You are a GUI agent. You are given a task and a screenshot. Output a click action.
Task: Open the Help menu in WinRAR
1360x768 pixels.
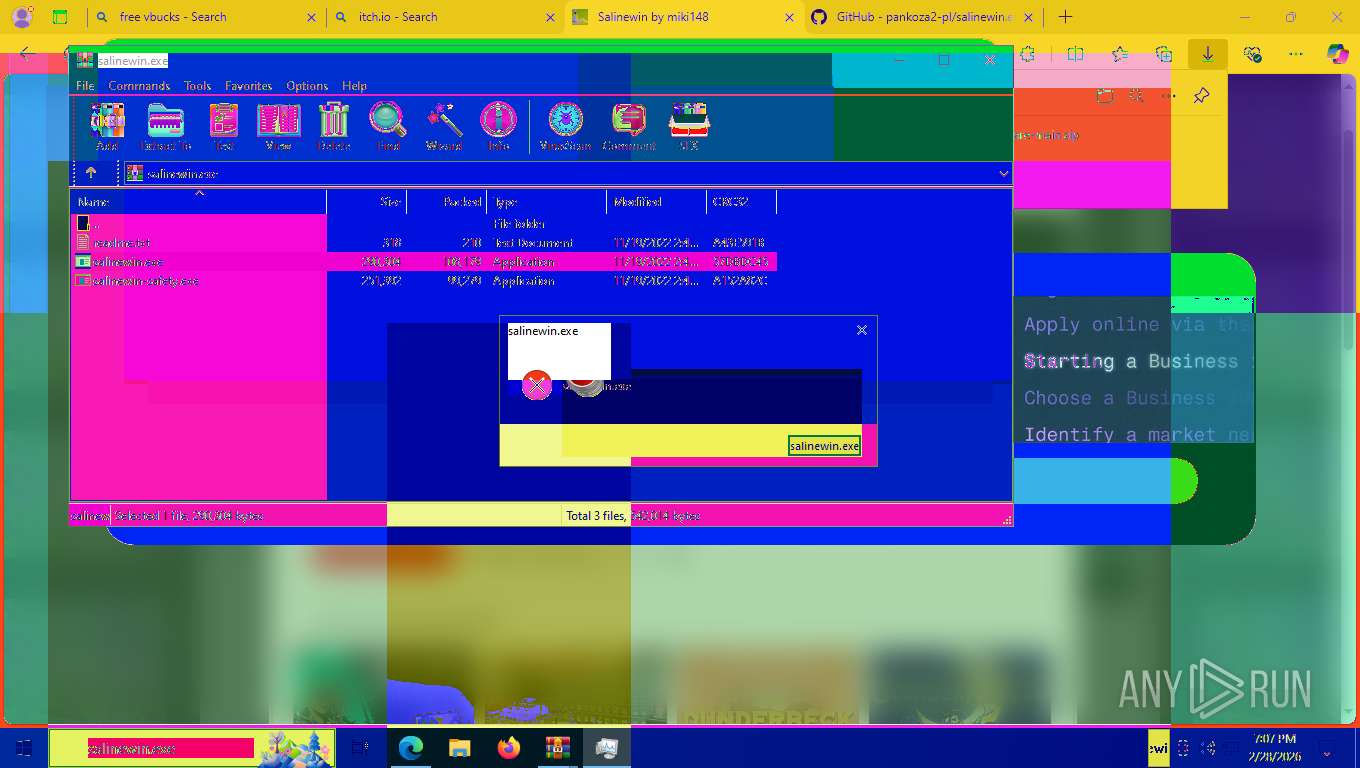click(x=354, y=86)
